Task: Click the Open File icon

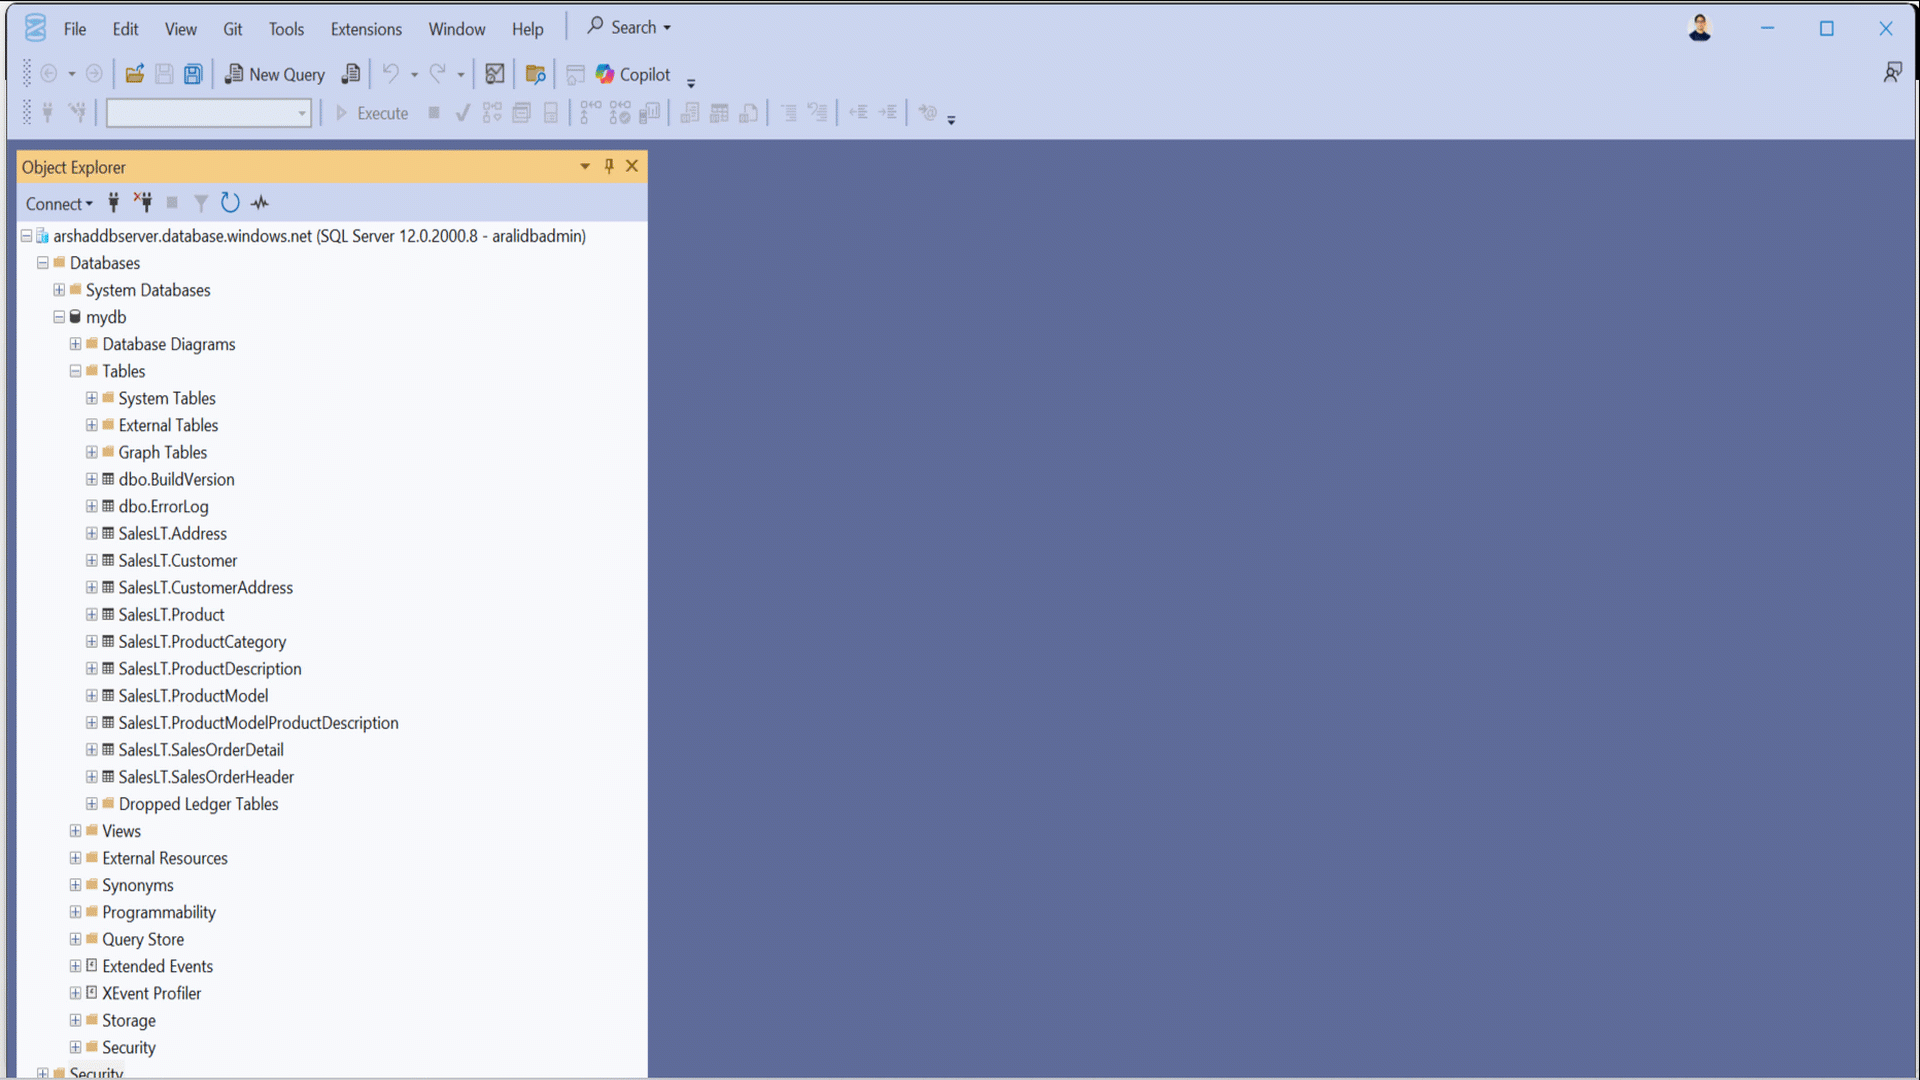Action: 134,73
